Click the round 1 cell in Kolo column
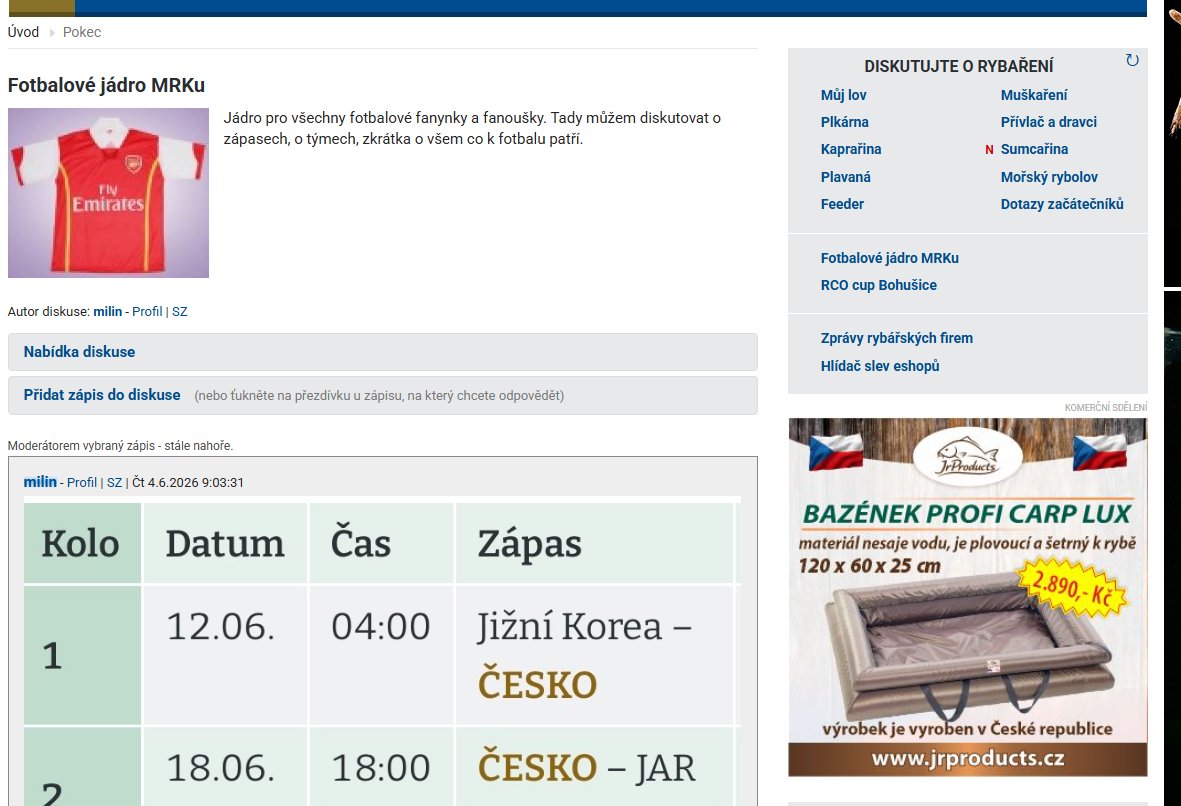1181x806 pixels. click(x=82, y=655)
